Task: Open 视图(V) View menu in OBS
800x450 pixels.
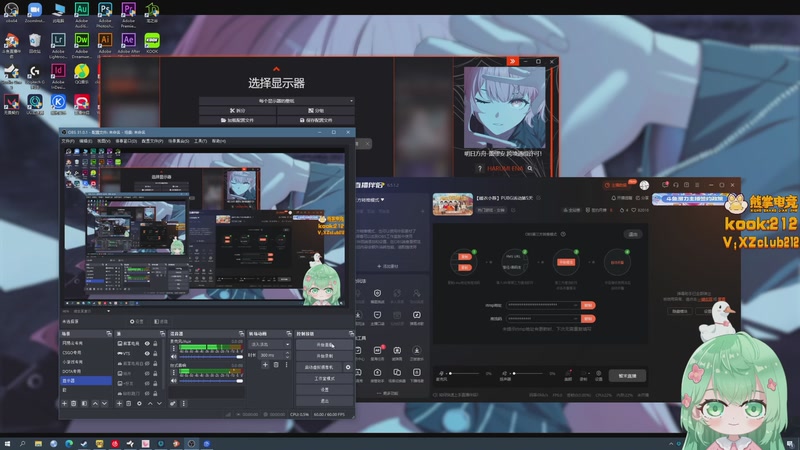Action: click(104, 141)
